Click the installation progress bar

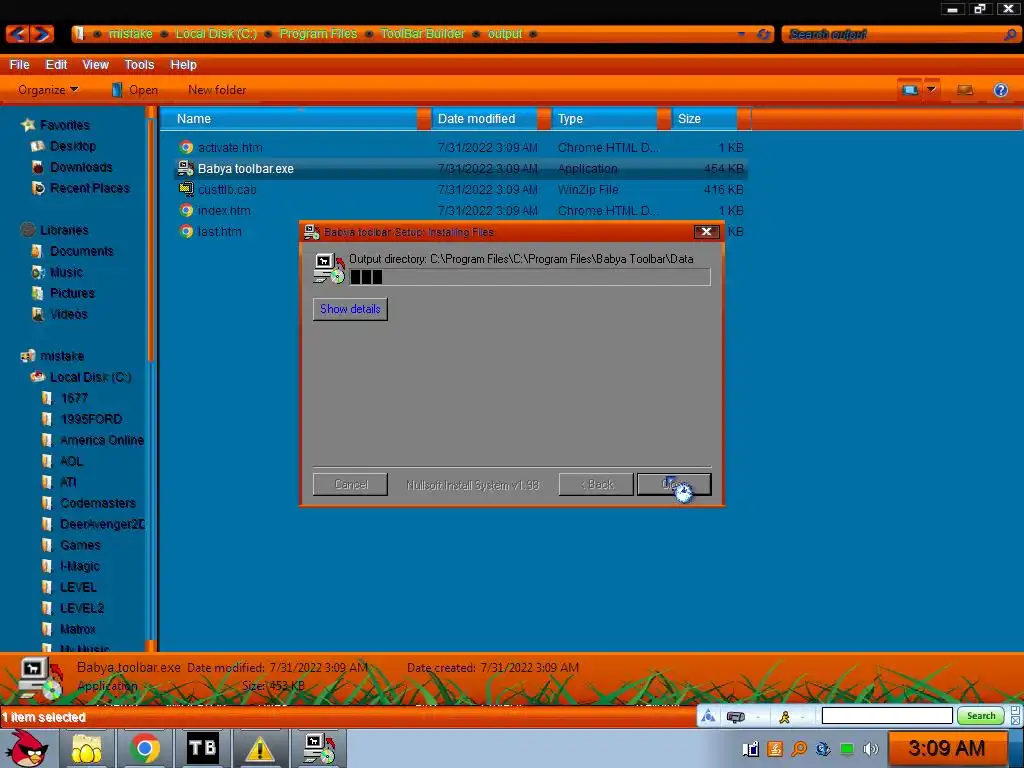click(x=530, y=277)
